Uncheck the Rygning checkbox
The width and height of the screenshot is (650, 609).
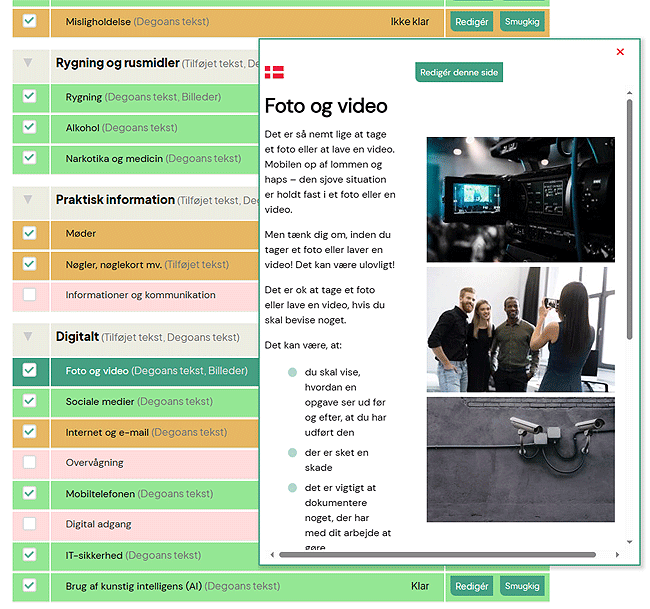pos(29,97)
